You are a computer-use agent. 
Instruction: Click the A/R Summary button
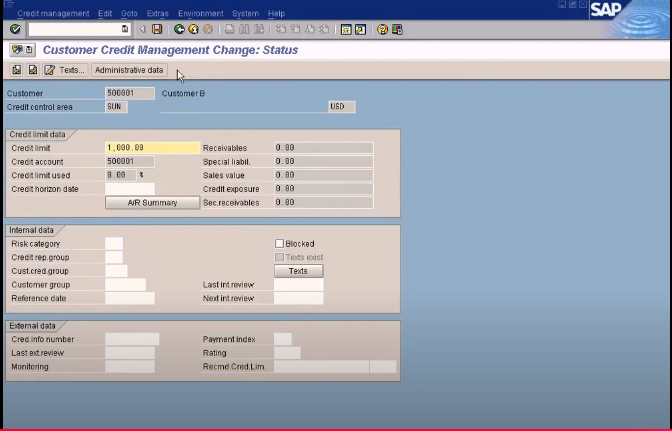[x=152, y=203]
